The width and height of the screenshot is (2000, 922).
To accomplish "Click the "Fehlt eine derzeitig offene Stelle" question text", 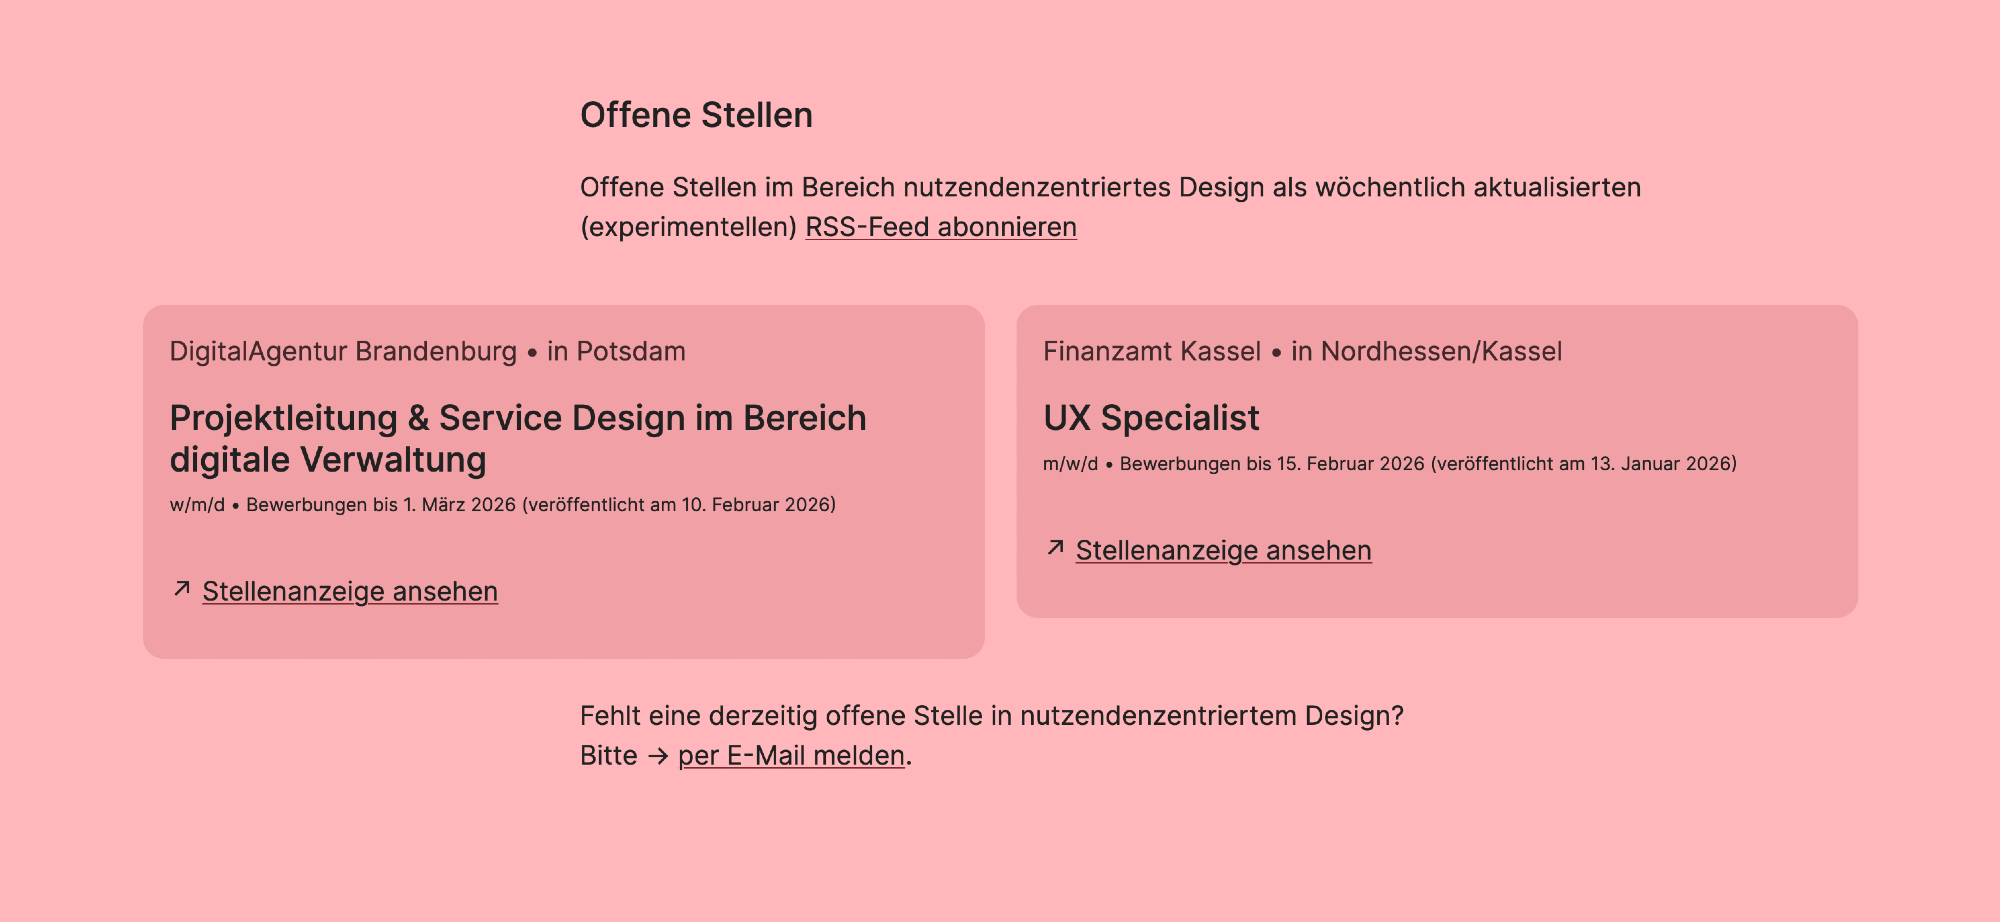I will (991, 716).
